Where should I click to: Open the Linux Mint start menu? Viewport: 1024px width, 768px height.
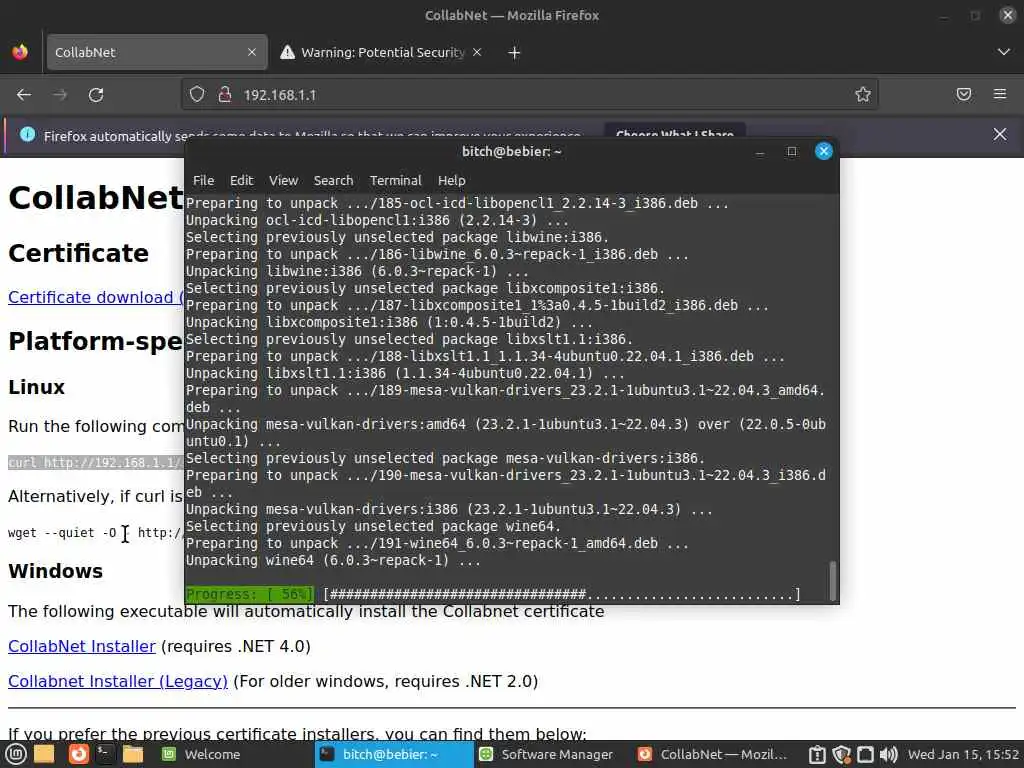(16, 754)
